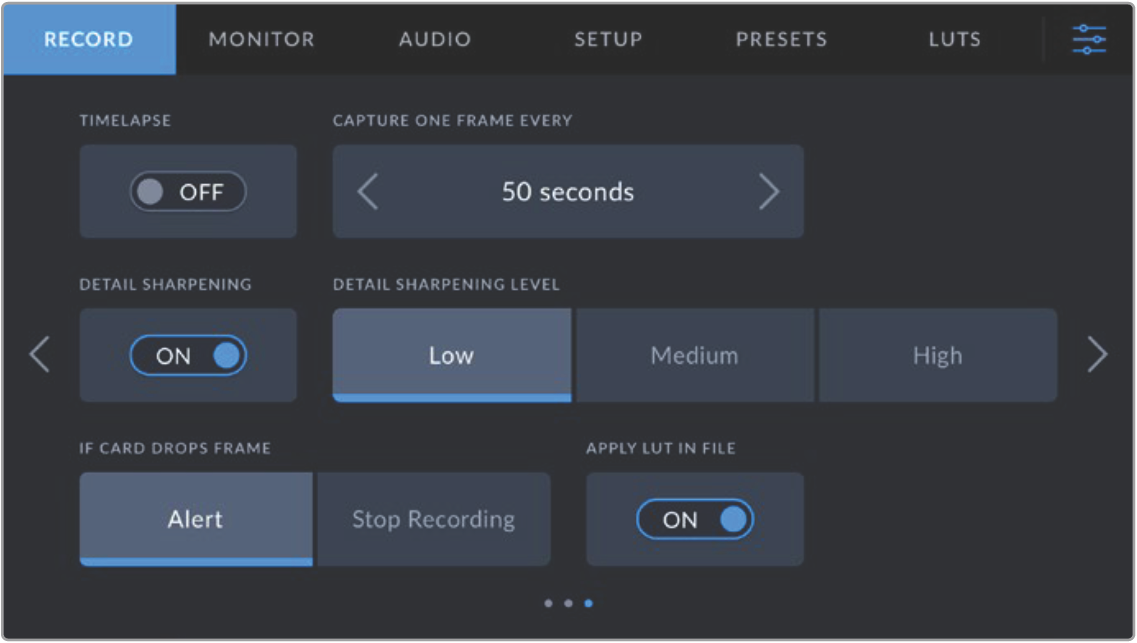
Task: Select the Record tab
Action: point(88,40)
